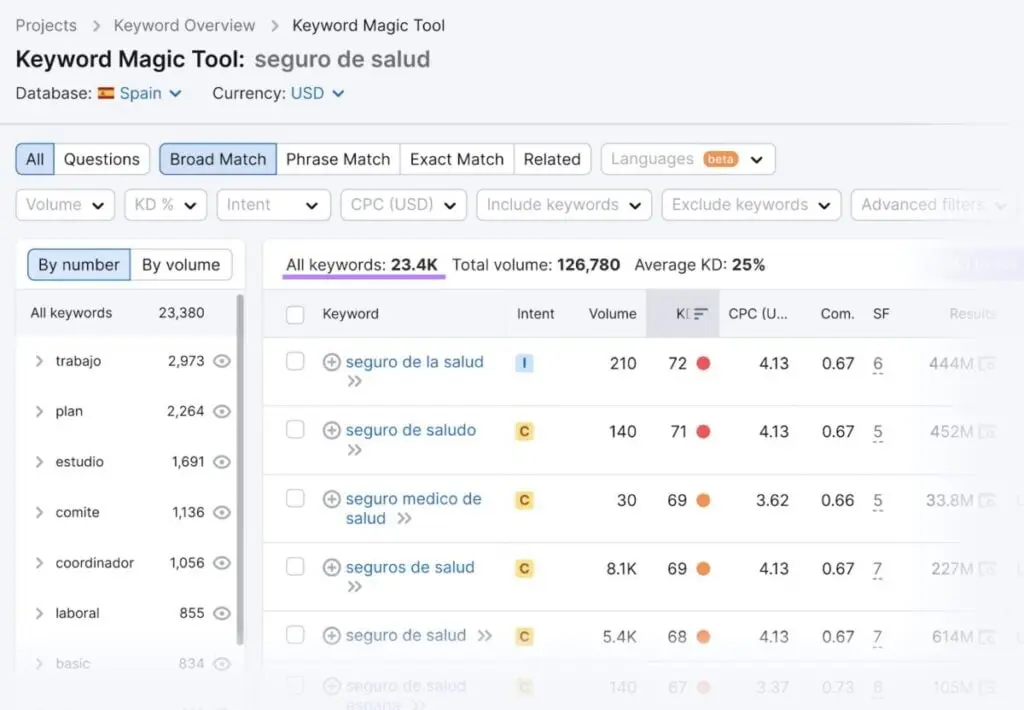Switch to Related tab
Screen dimensions: 1024x710
552,159
